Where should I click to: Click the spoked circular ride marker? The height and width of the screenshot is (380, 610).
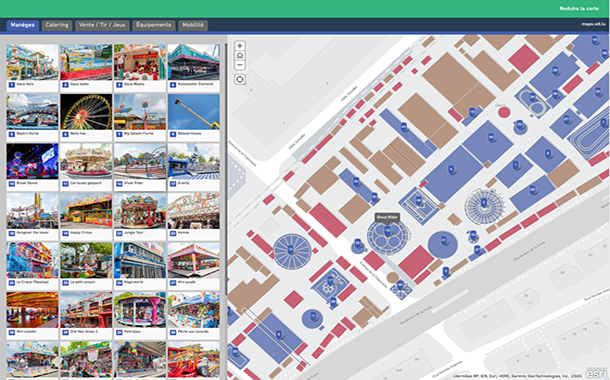point(290,250)
